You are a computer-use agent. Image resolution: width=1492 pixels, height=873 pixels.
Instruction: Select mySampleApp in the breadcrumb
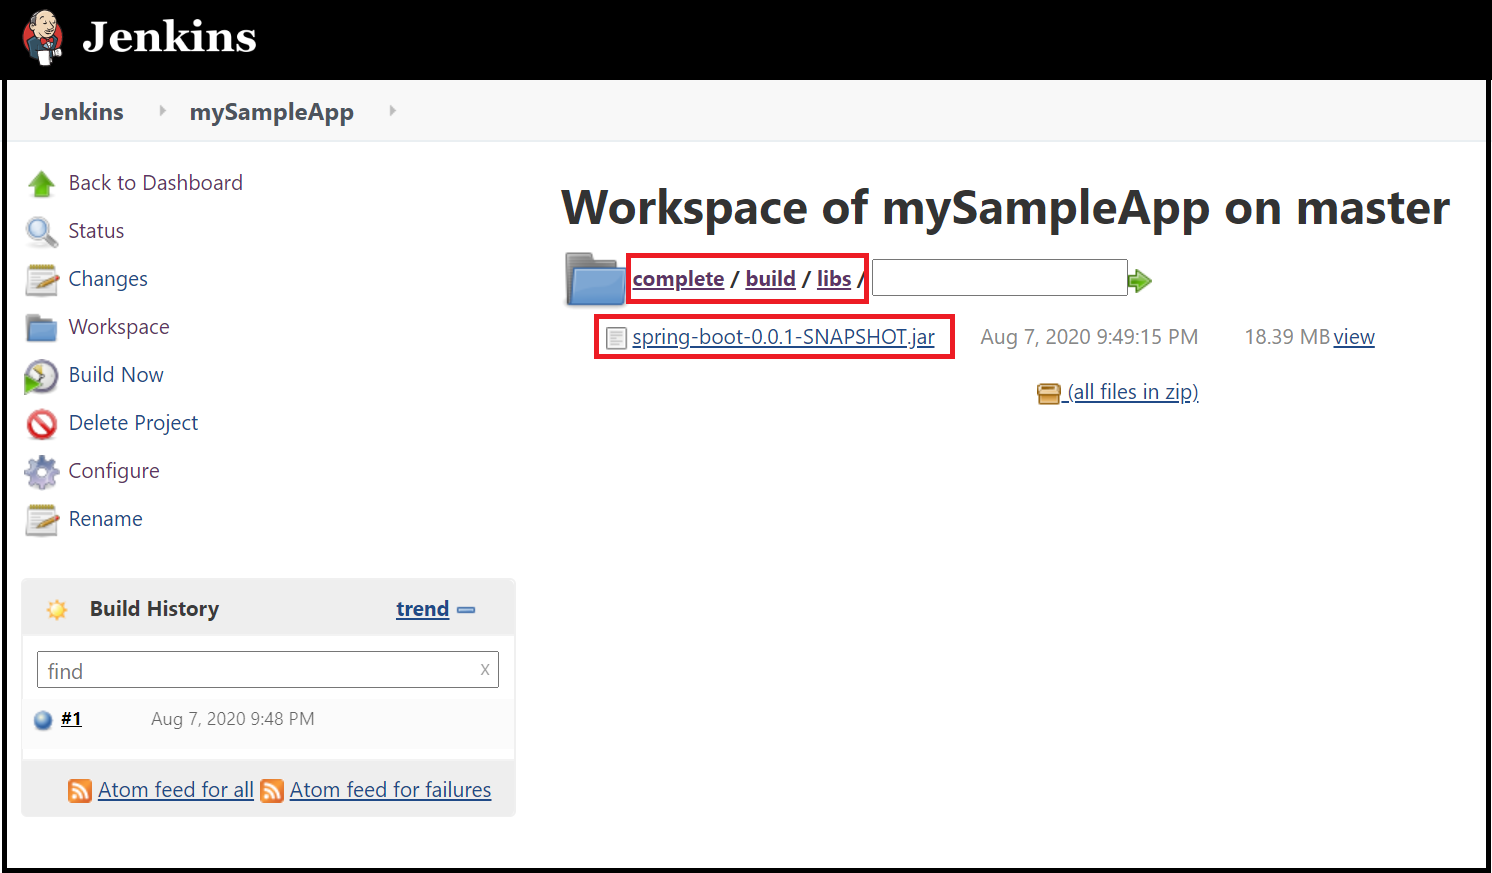(271, 112)
